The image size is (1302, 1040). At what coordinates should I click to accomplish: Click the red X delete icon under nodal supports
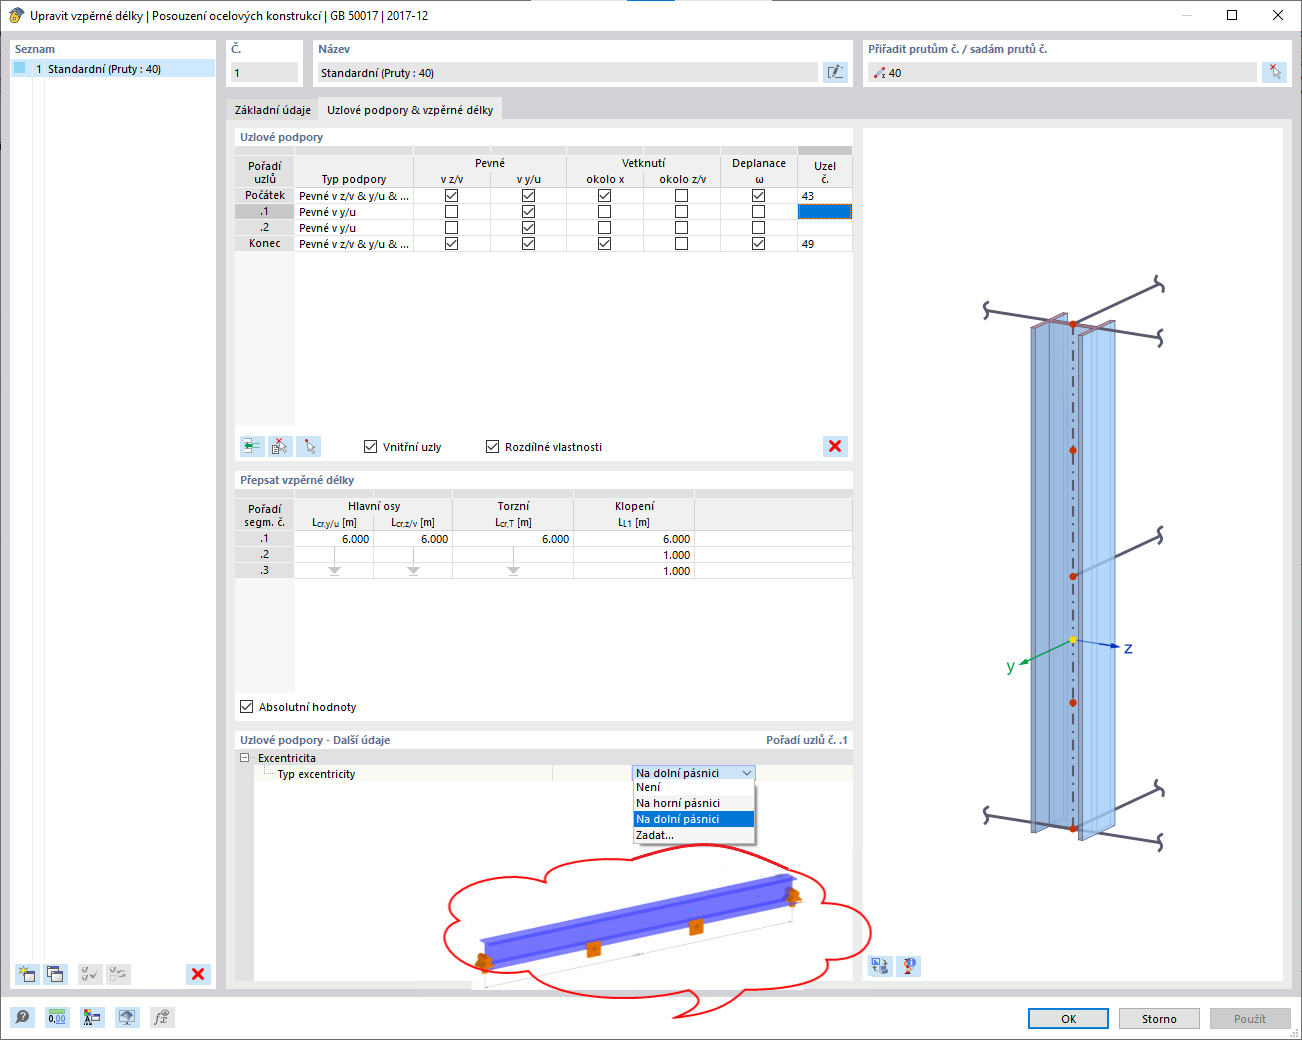coord(835,446)
